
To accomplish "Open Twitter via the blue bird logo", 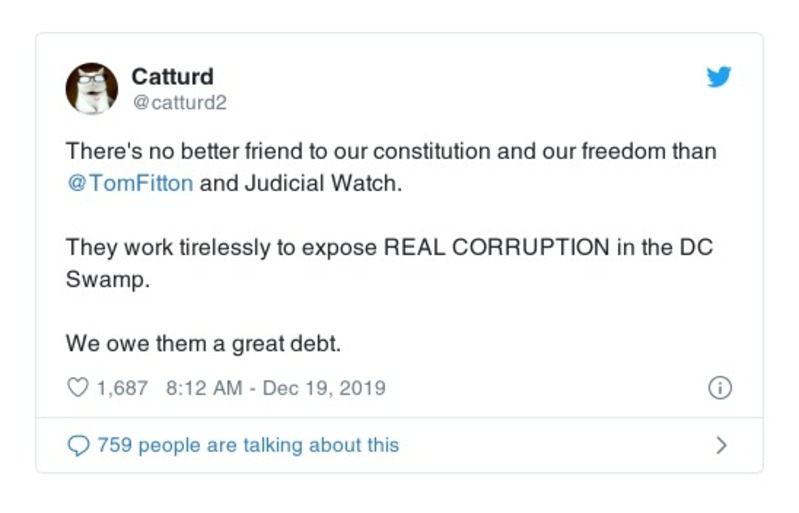I will tap(718, 78).
